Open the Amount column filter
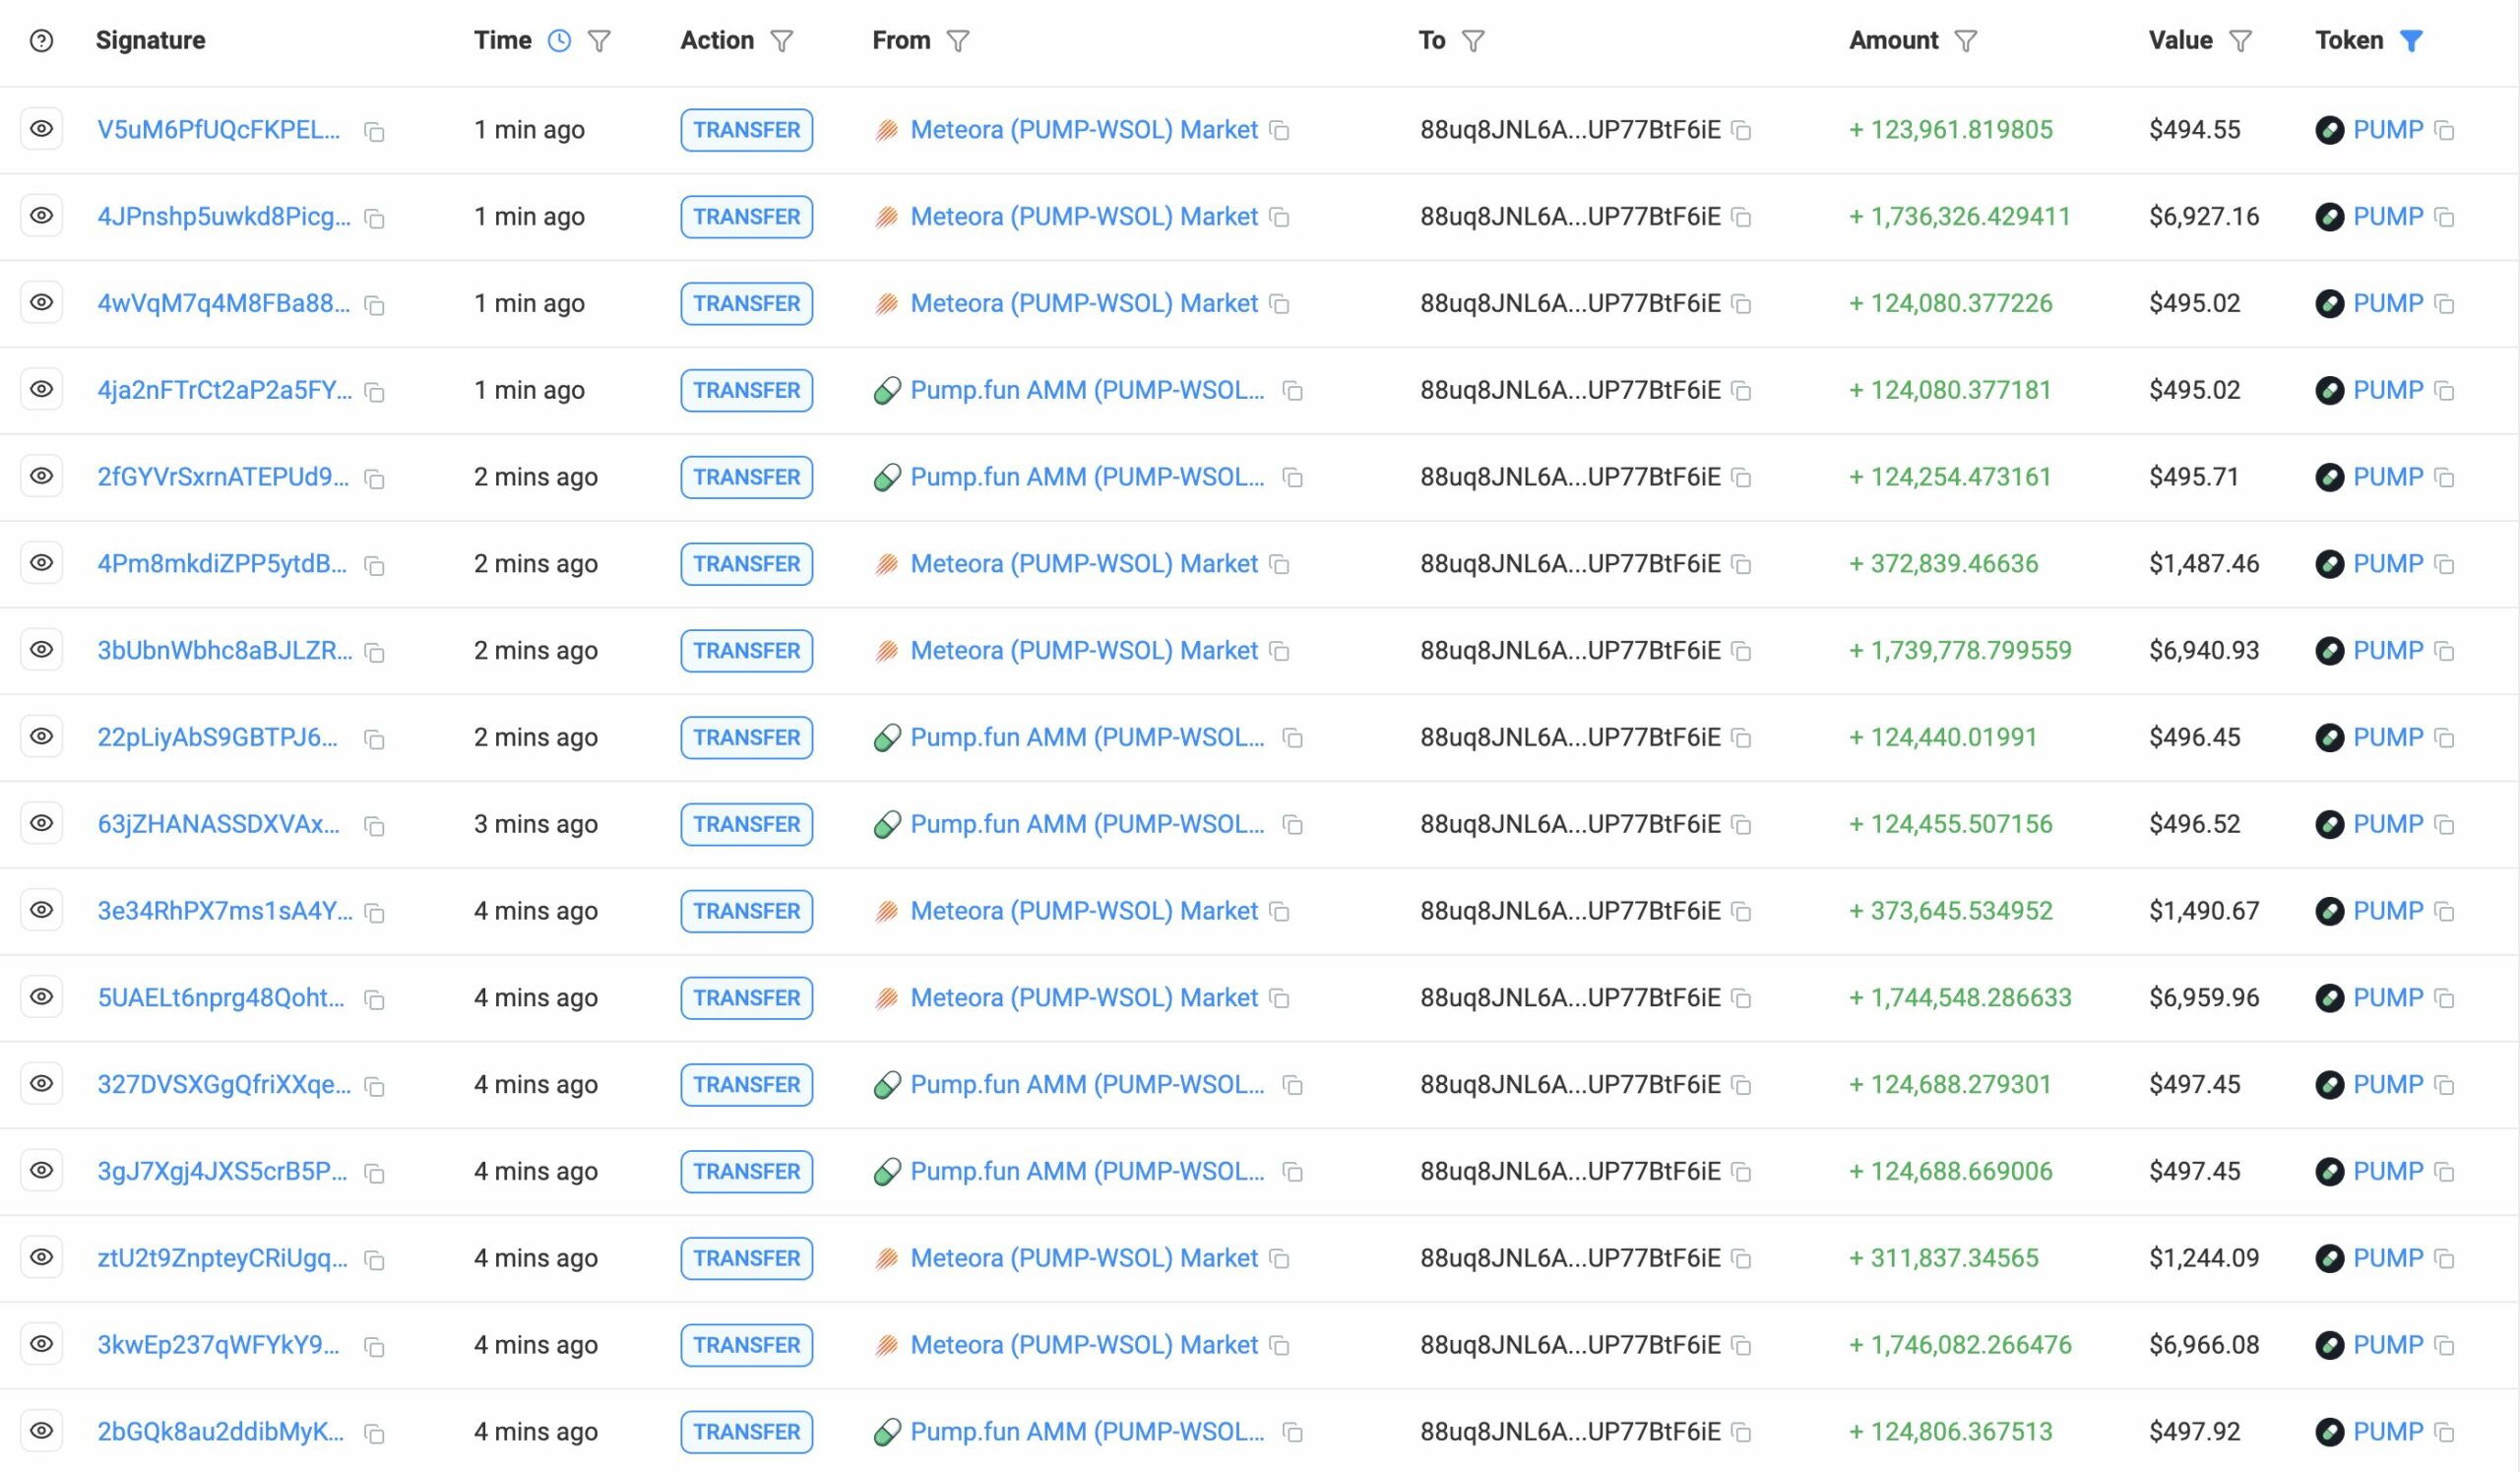Screen dimensions: 2520x1472 (x=1966, y=41)
